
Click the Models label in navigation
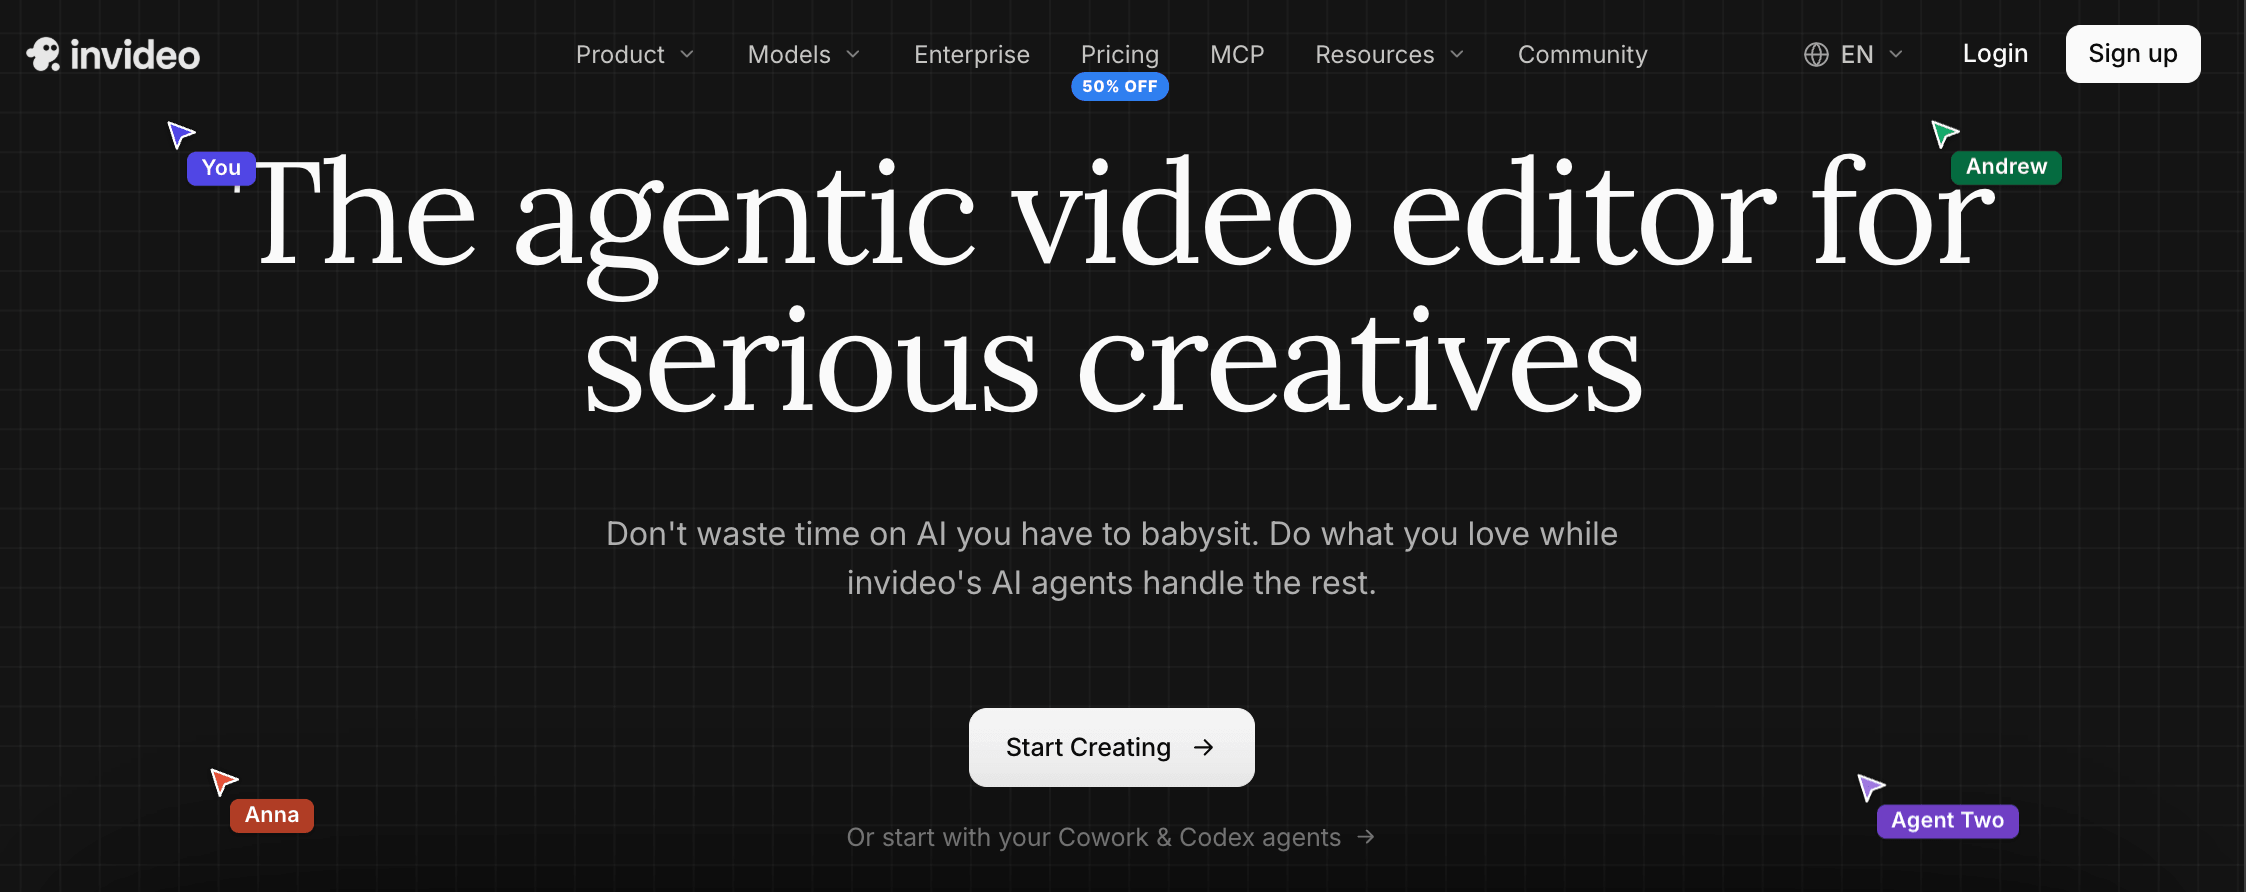pos(789,54)
